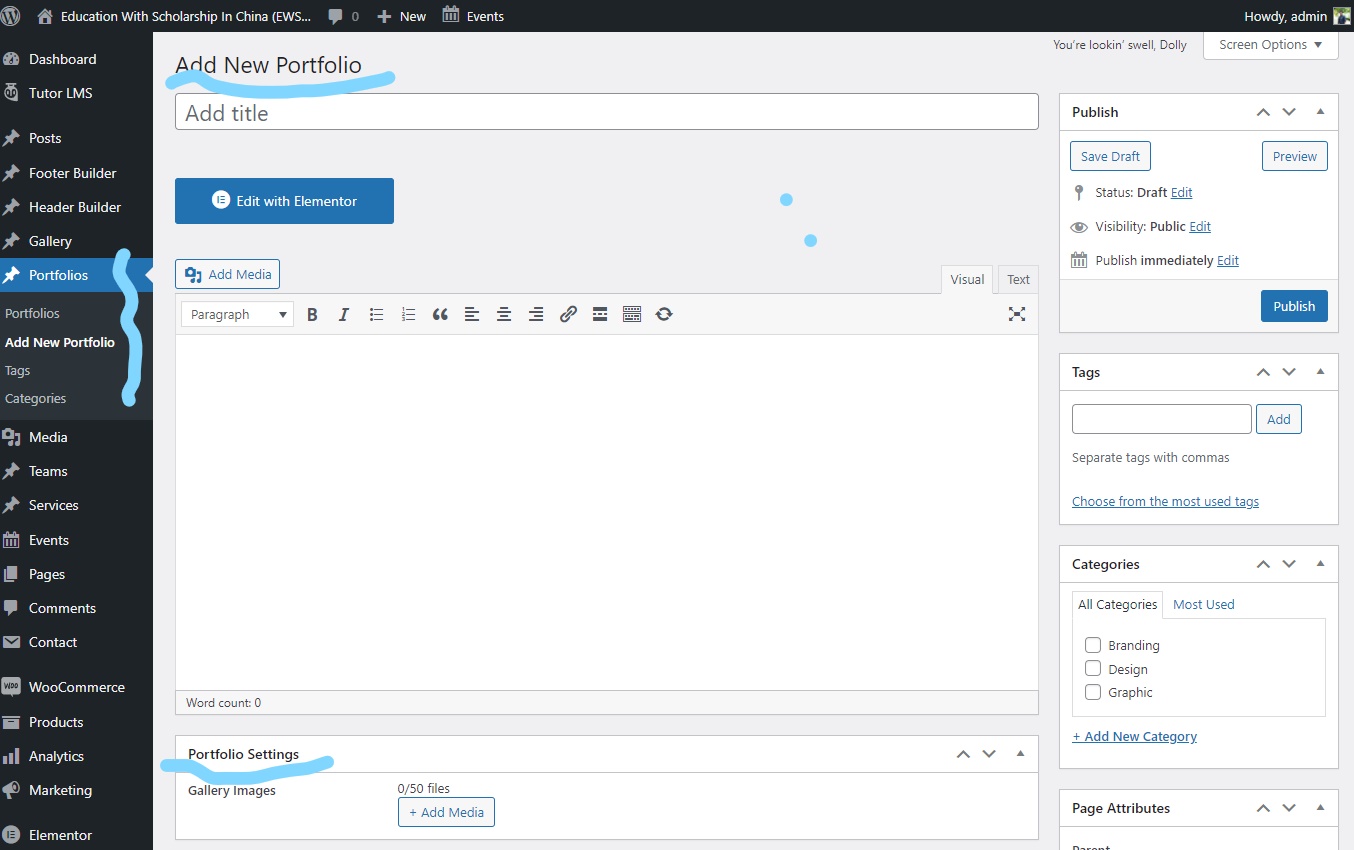Collapse the Categories panel
Image resolution: width=1354 pixels, height=850 pixels.
click(1320, 564)
